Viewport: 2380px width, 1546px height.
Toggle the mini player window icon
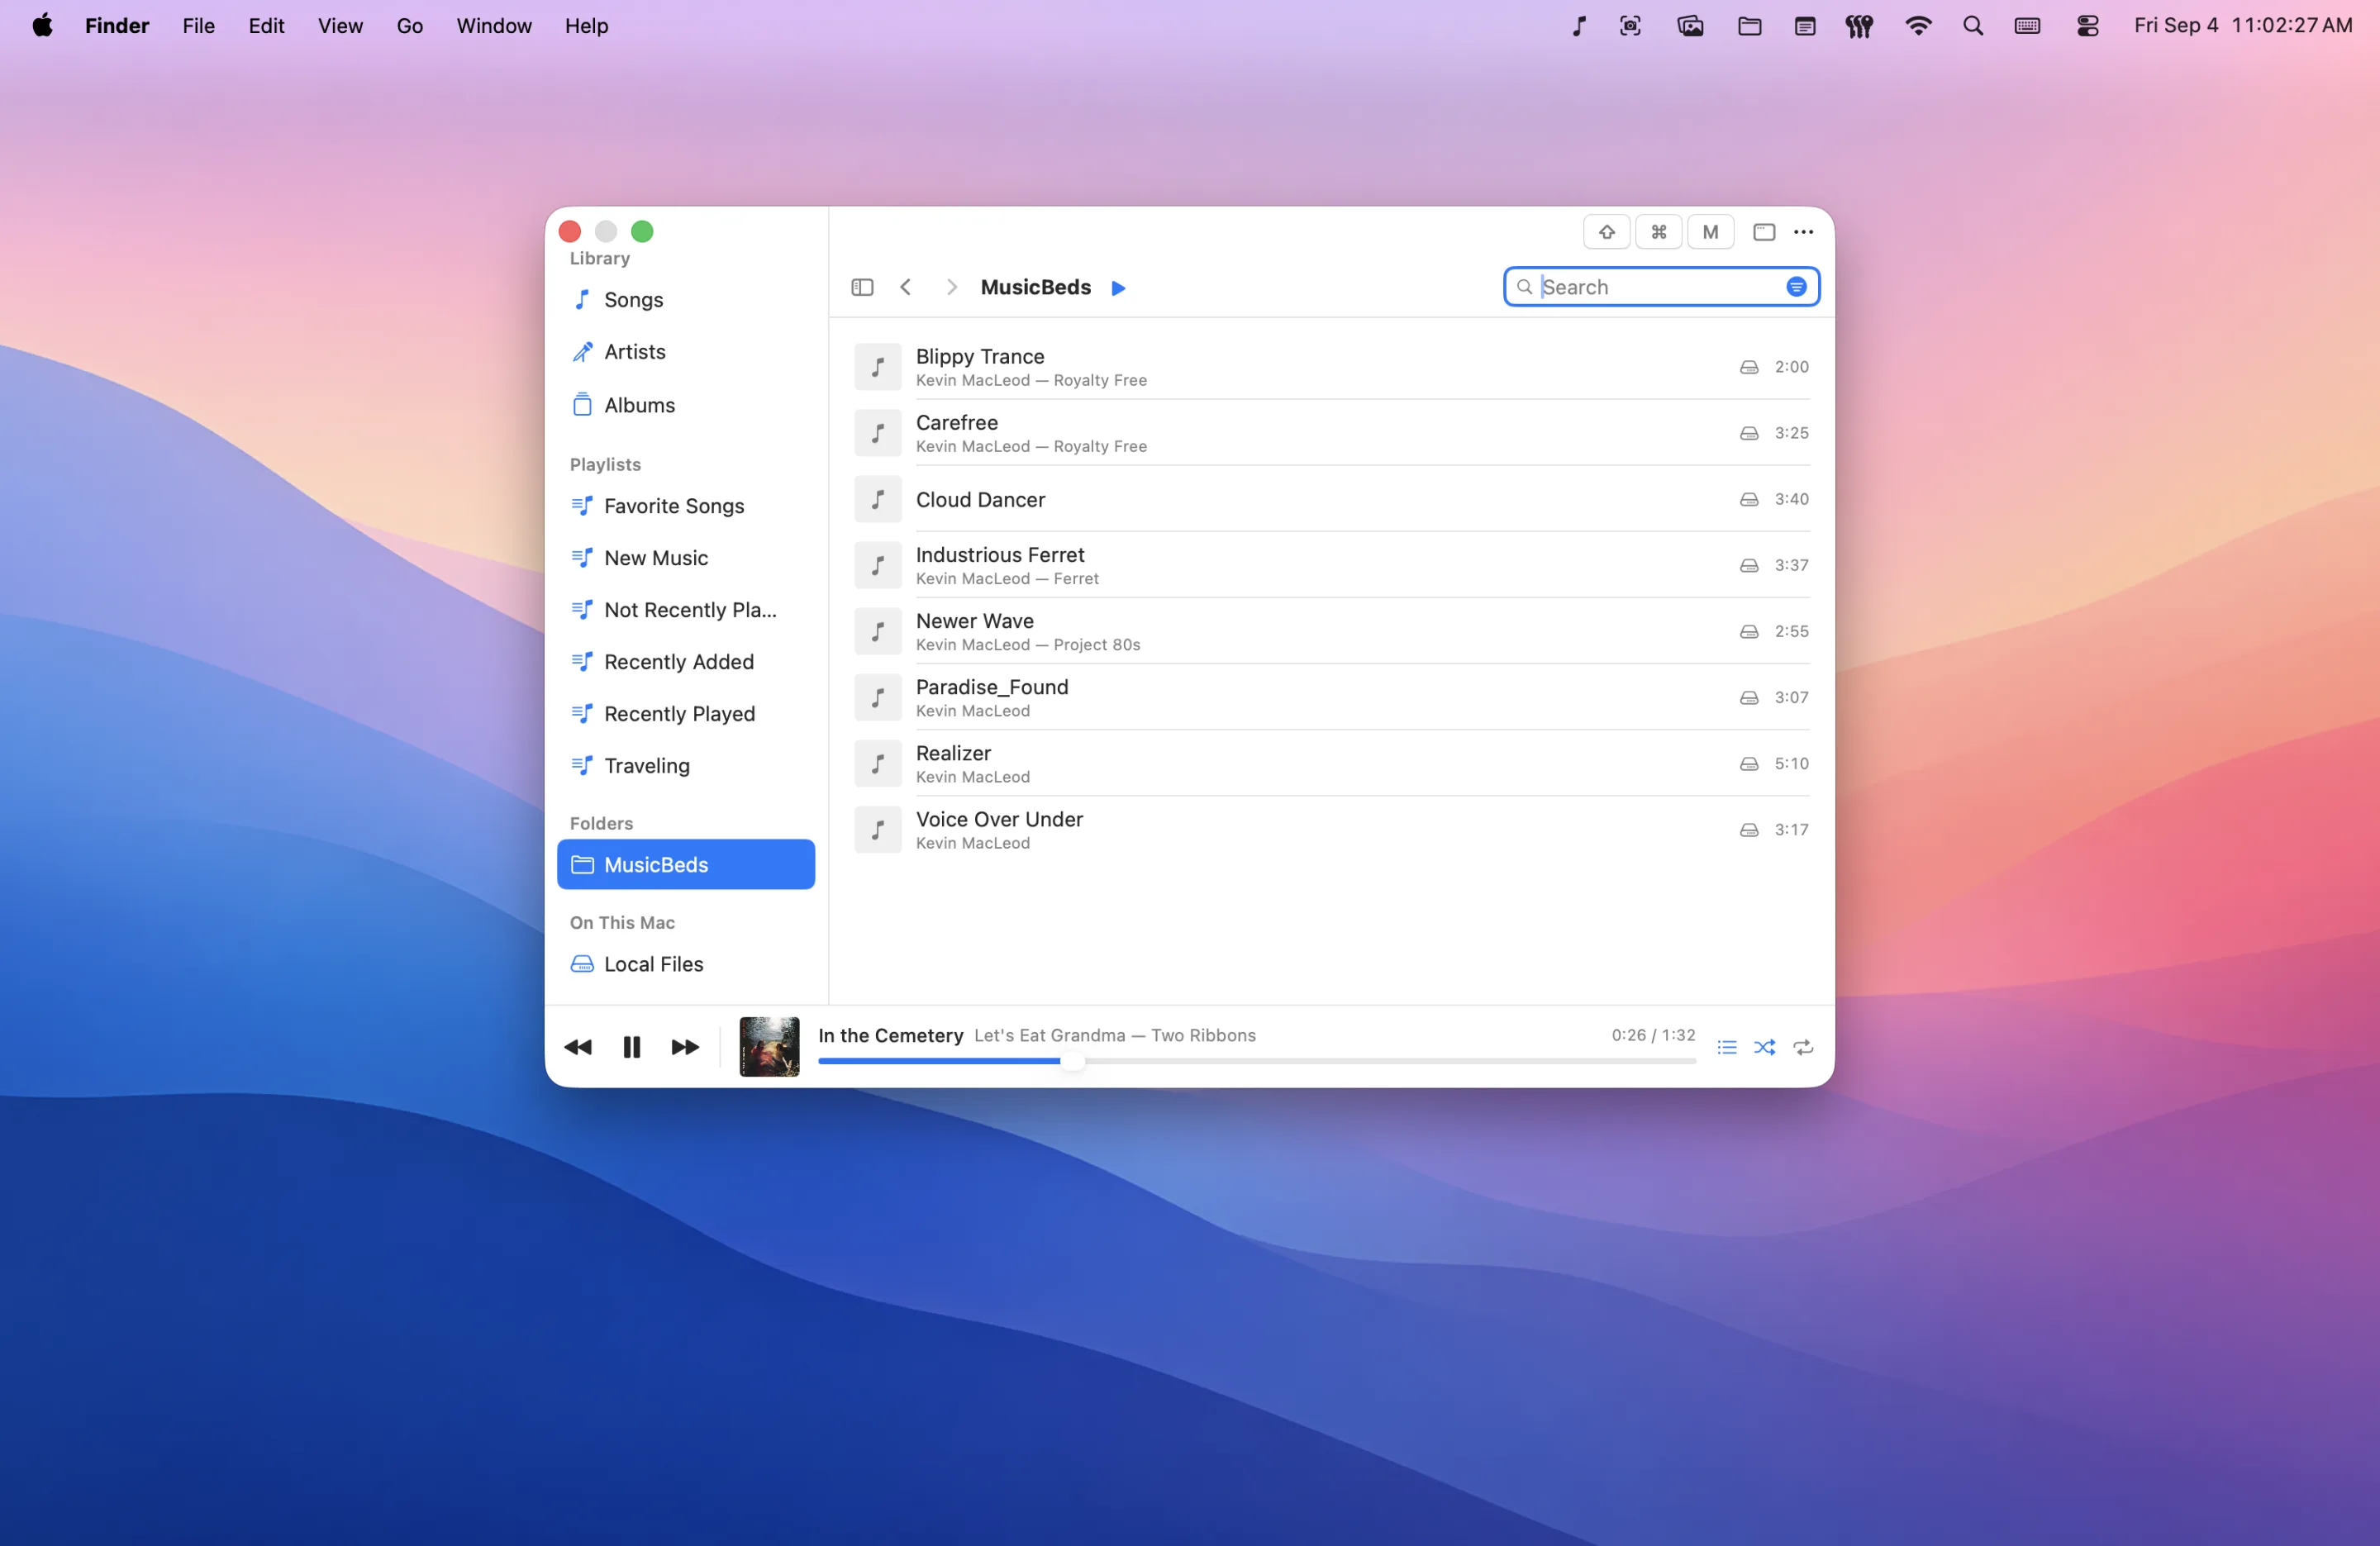pyautogui.click(x=1764, y=232)
